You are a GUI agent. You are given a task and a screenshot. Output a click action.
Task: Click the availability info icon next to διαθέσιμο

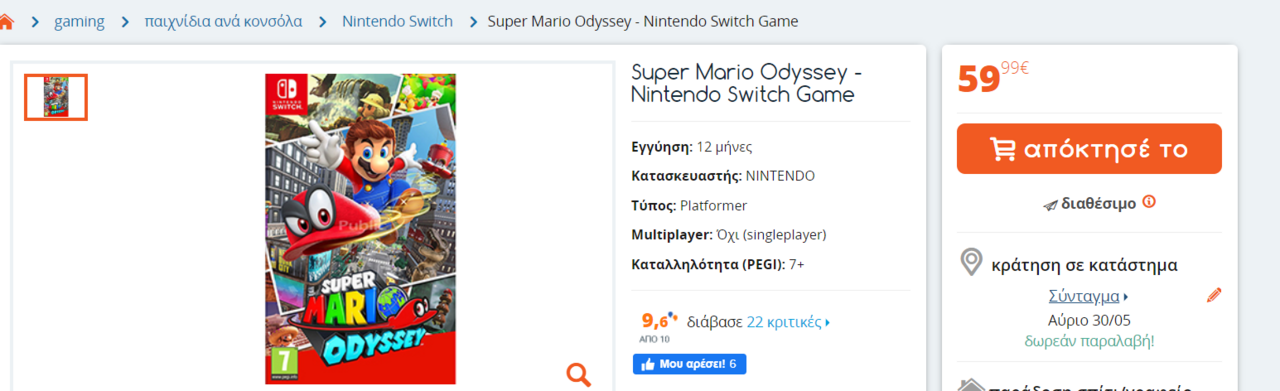(x=1149, y=202)
